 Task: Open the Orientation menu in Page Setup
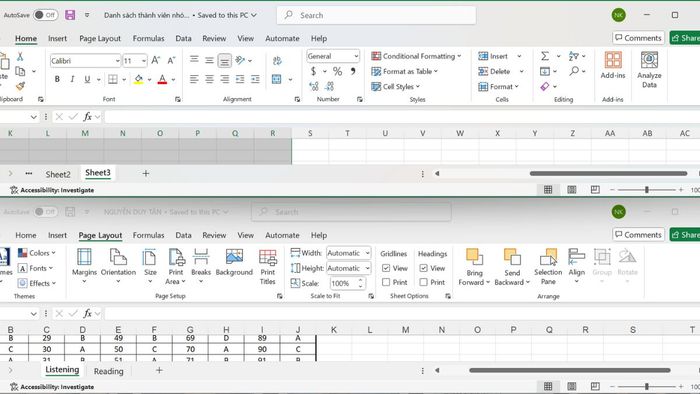tap(118, 266)
